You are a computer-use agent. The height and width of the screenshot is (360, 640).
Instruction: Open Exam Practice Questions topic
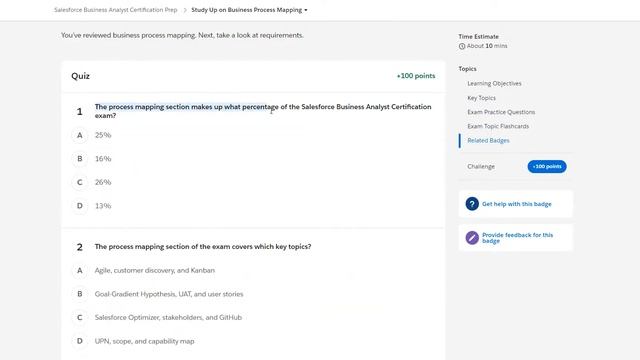(501, 112)
